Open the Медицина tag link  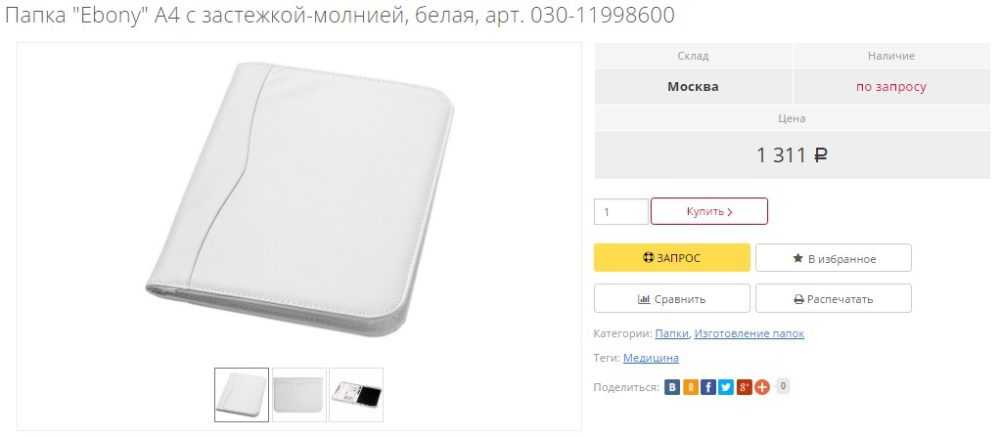pyautogui.click(x=651, y=358)
